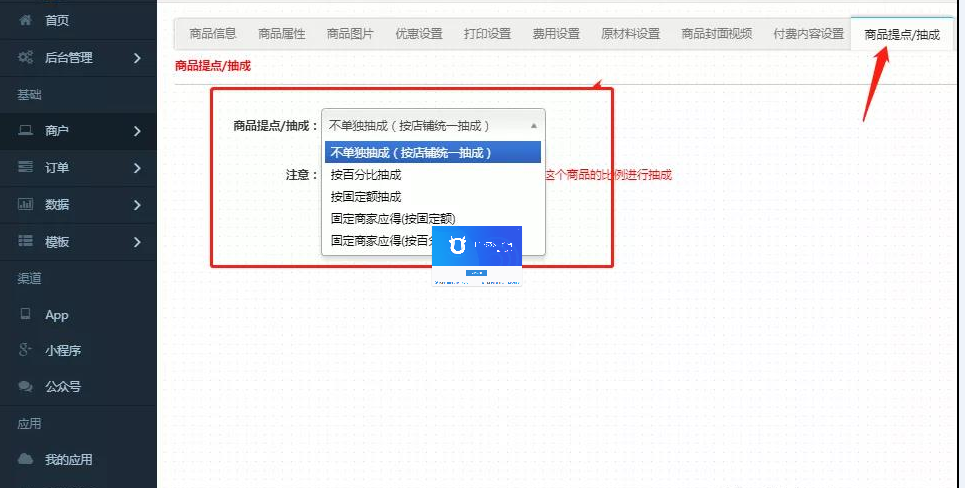
Task: Click the 小程序 icon
Action: [25, 350]
